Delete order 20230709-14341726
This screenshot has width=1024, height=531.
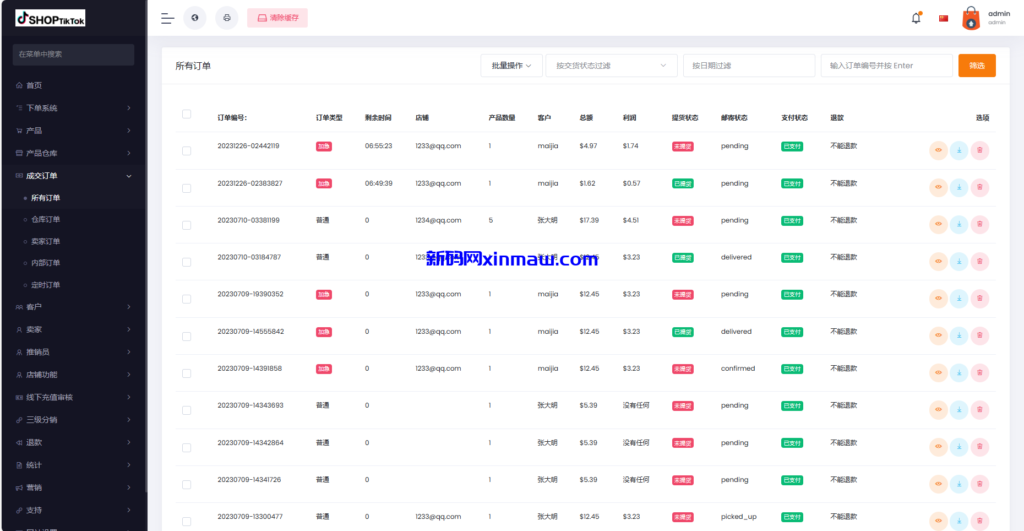point(980,484)
